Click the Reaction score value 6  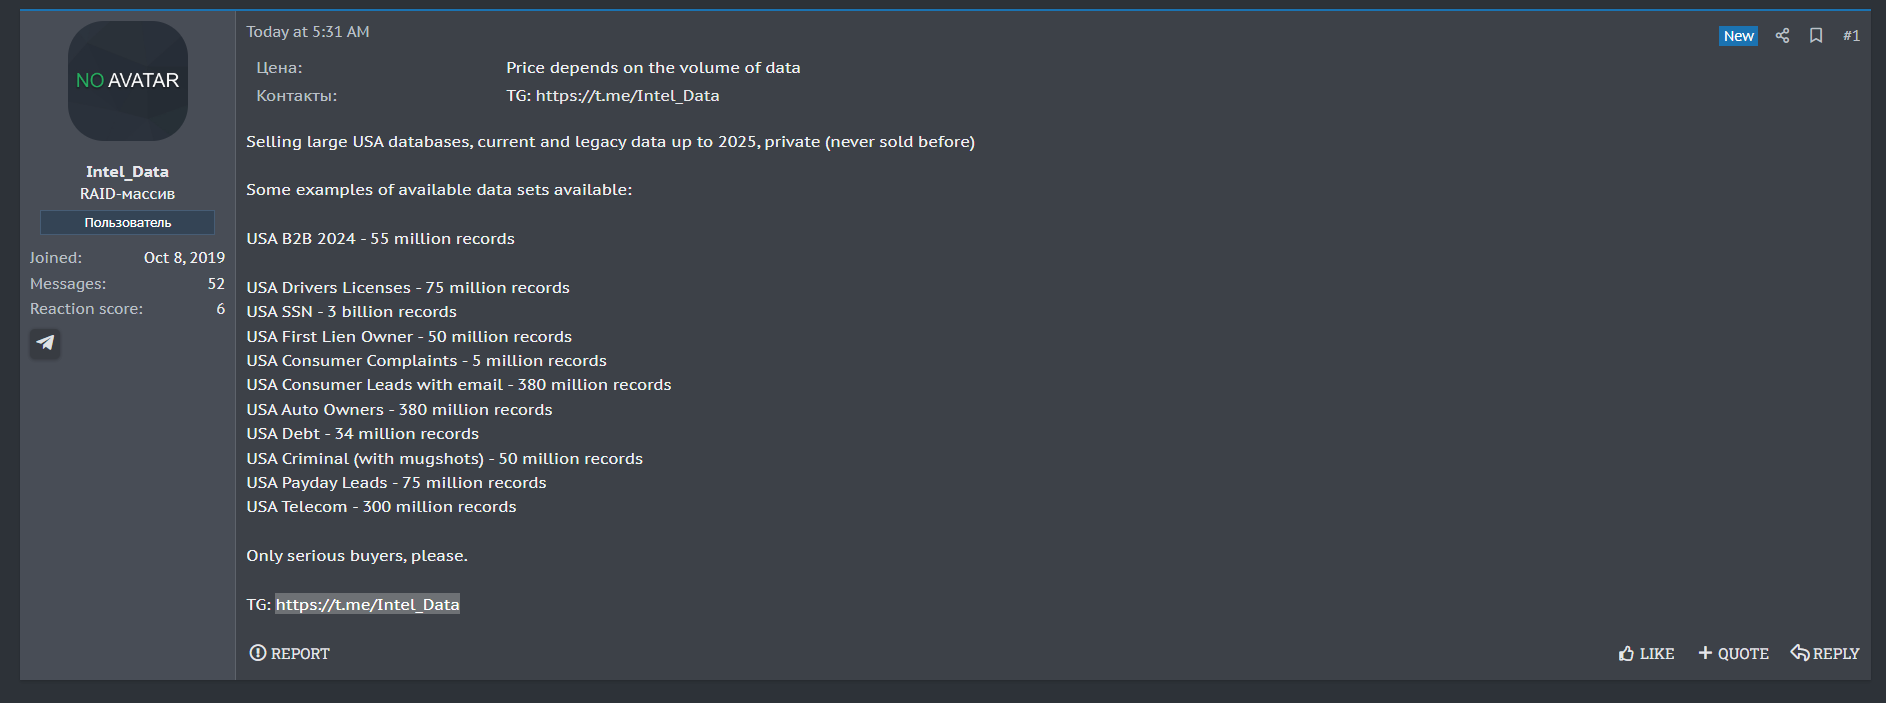tap(221, 309)
